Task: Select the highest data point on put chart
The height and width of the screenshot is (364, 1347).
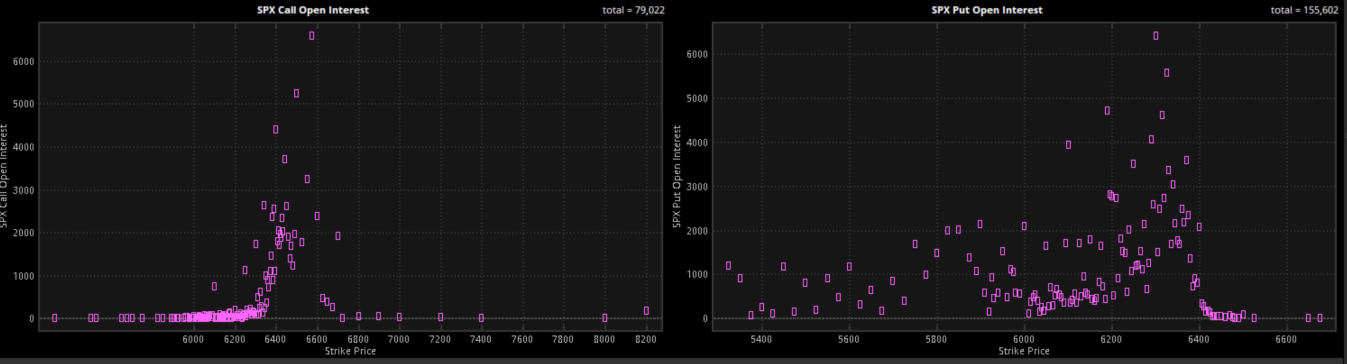Action: [x=1156, y=35]
